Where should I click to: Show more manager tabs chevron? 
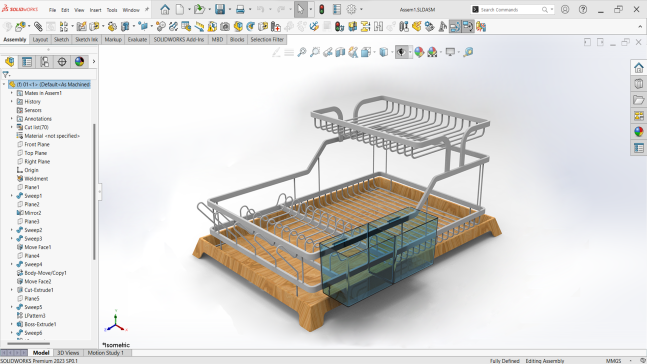click(x=94, y=62)
